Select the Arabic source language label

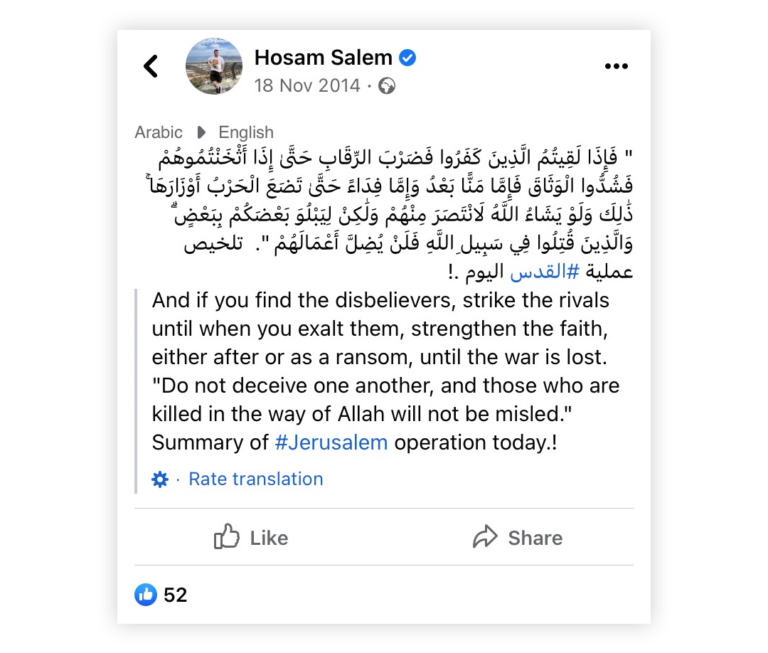coord(158,132)
